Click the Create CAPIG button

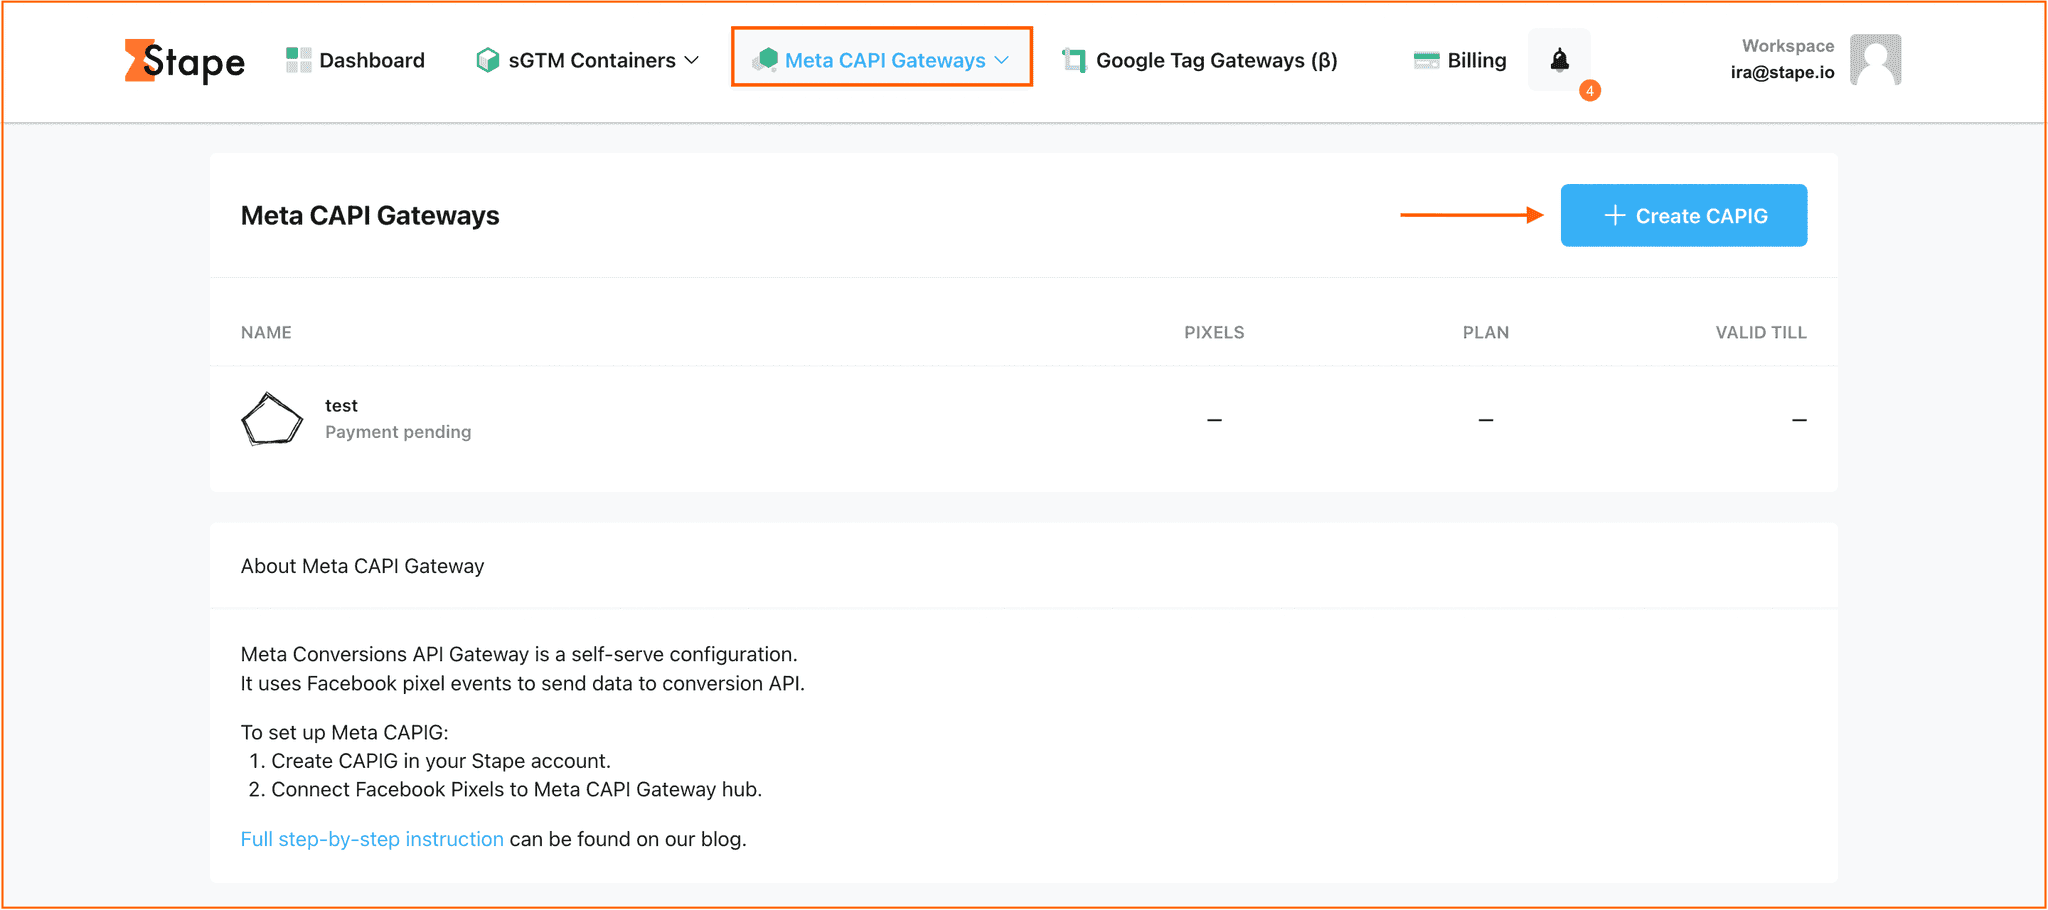1684,215
